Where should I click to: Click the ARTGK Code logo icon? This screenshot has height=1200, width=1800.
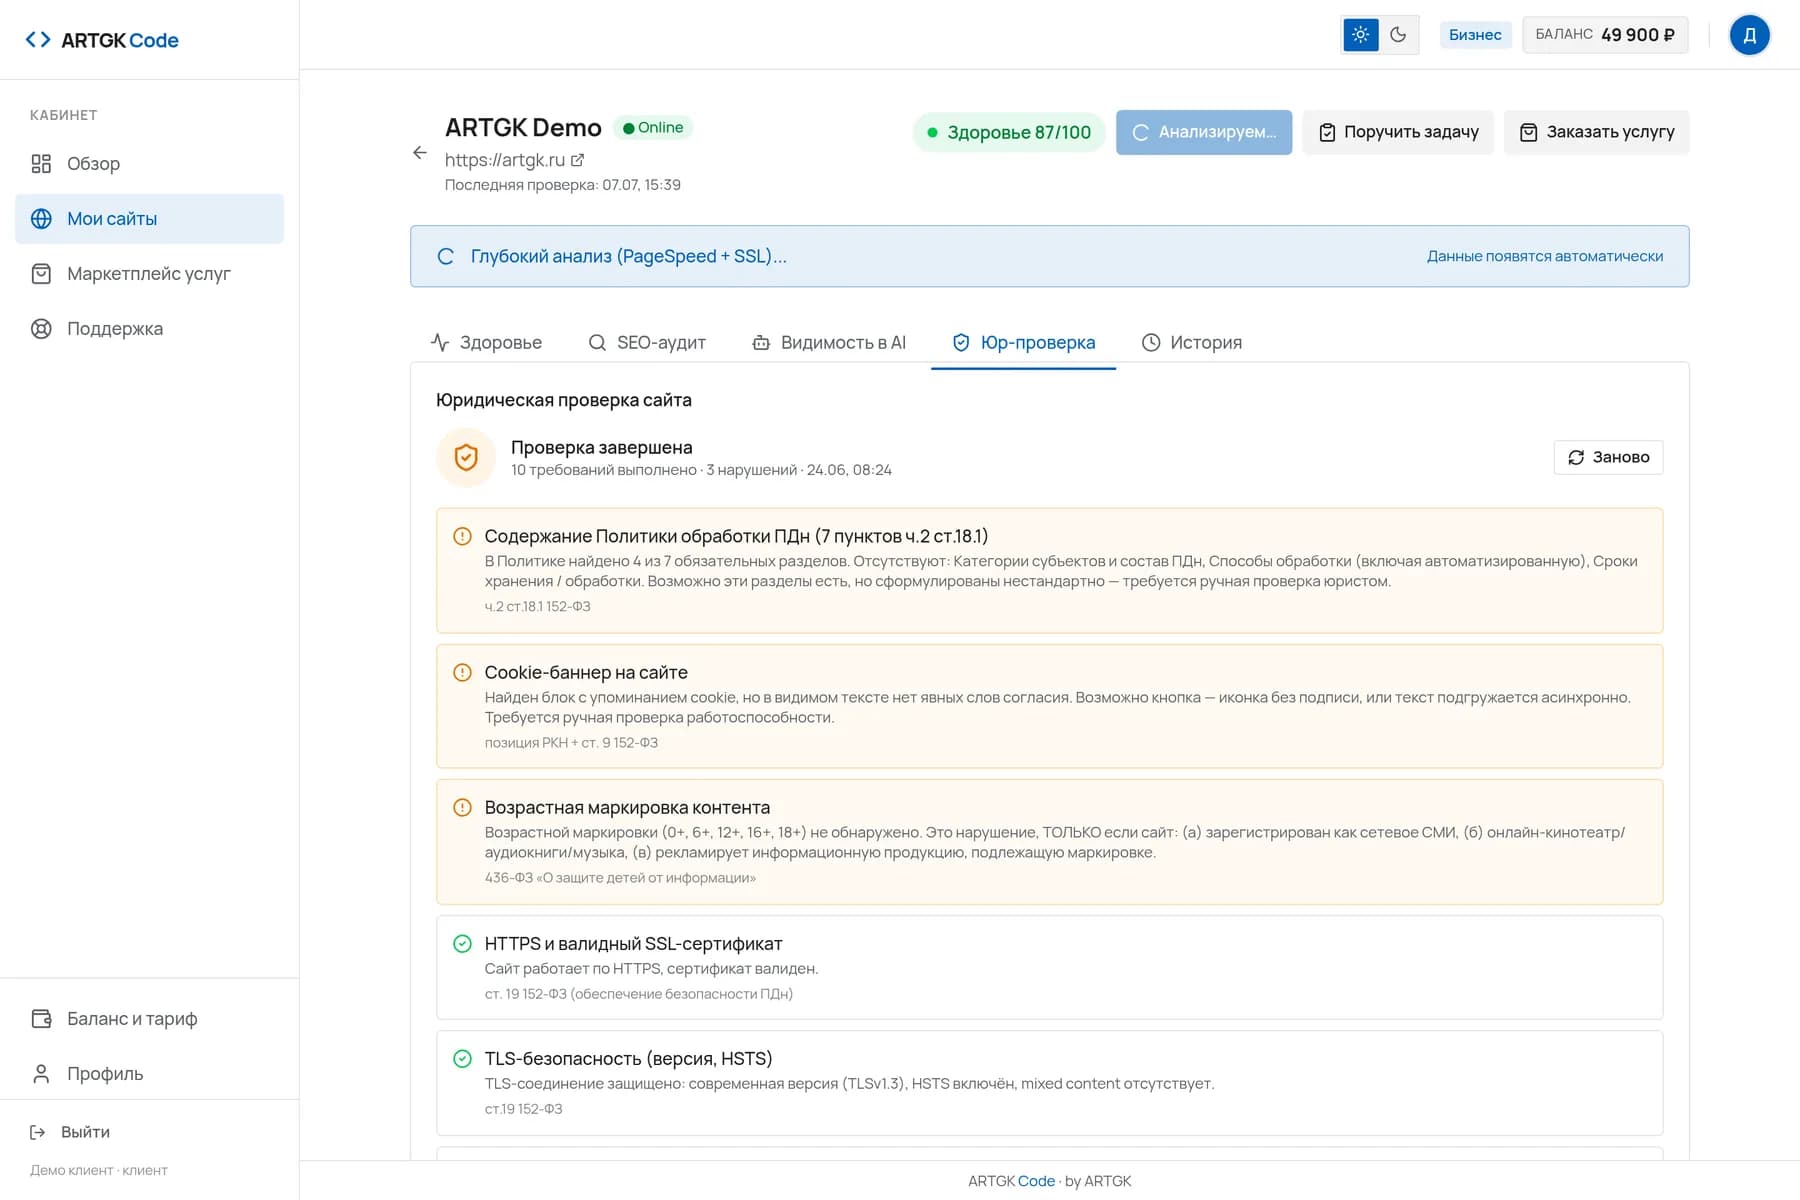pyautogui.click(x=38, y=40)
